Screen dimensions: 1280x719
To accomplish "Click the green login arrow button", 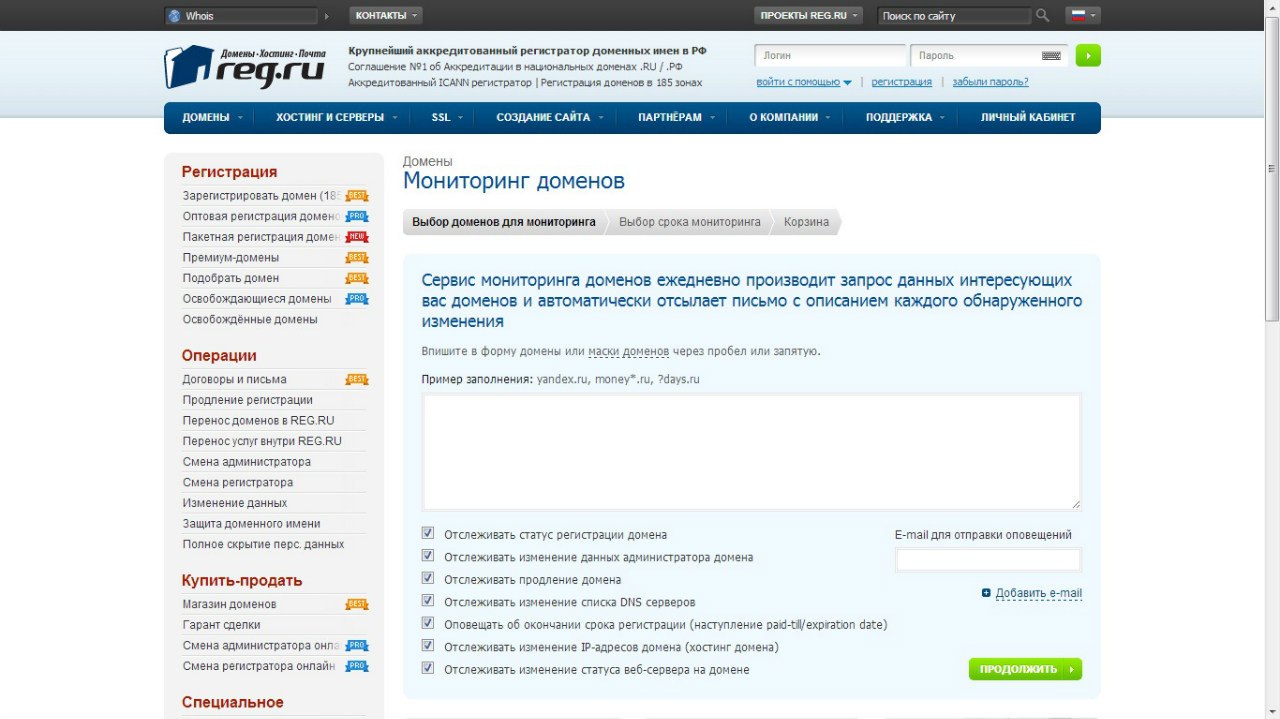I will tap(1088, 56).
